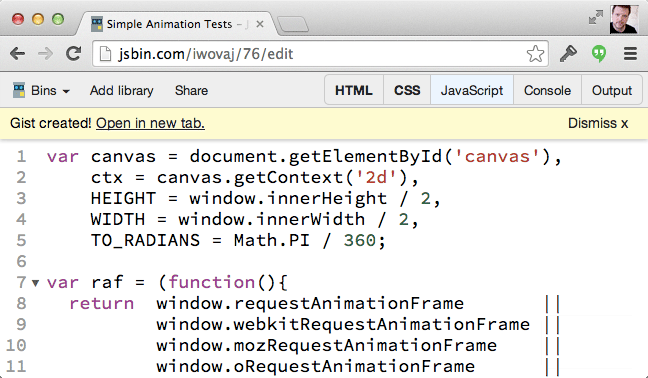Open the Chrome hamburger menu
The height and width of the screenshot is (378, 648).
pyautogui.click(x=630, y=54)
